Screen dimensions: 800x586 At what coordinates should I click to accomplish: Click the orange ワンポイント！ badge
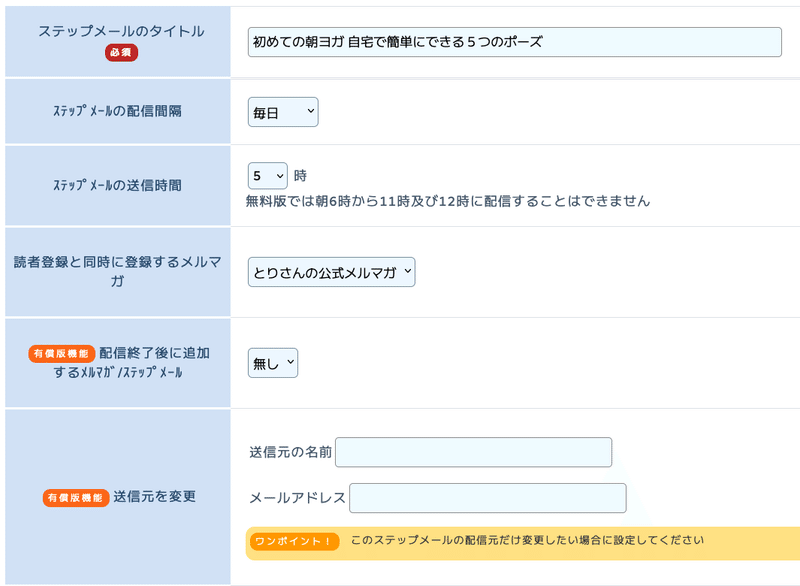tap(294, 541)
